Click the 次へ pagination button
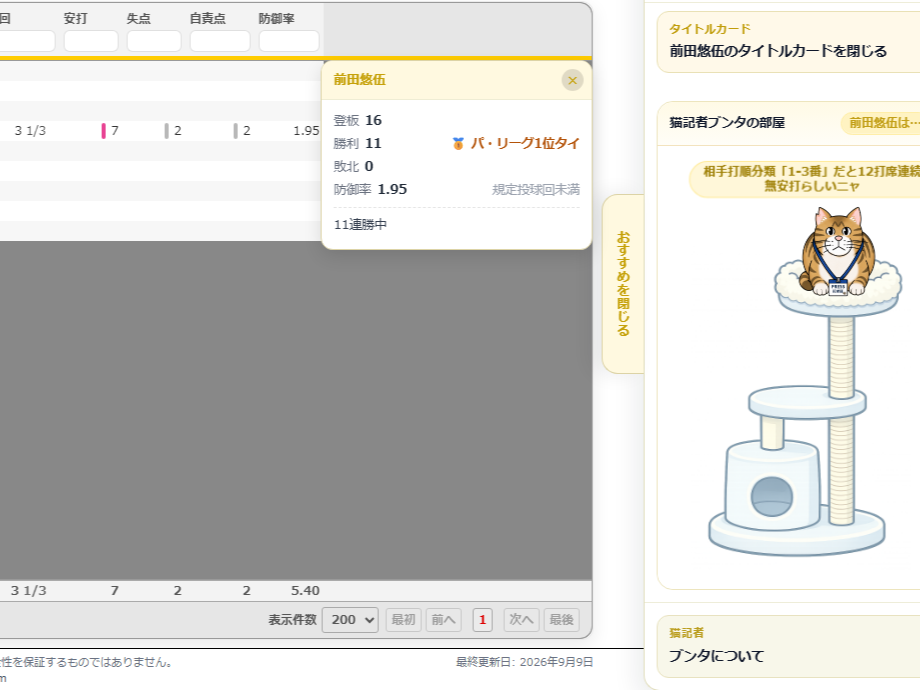The image size is (920, 690). tap(522, 620)
